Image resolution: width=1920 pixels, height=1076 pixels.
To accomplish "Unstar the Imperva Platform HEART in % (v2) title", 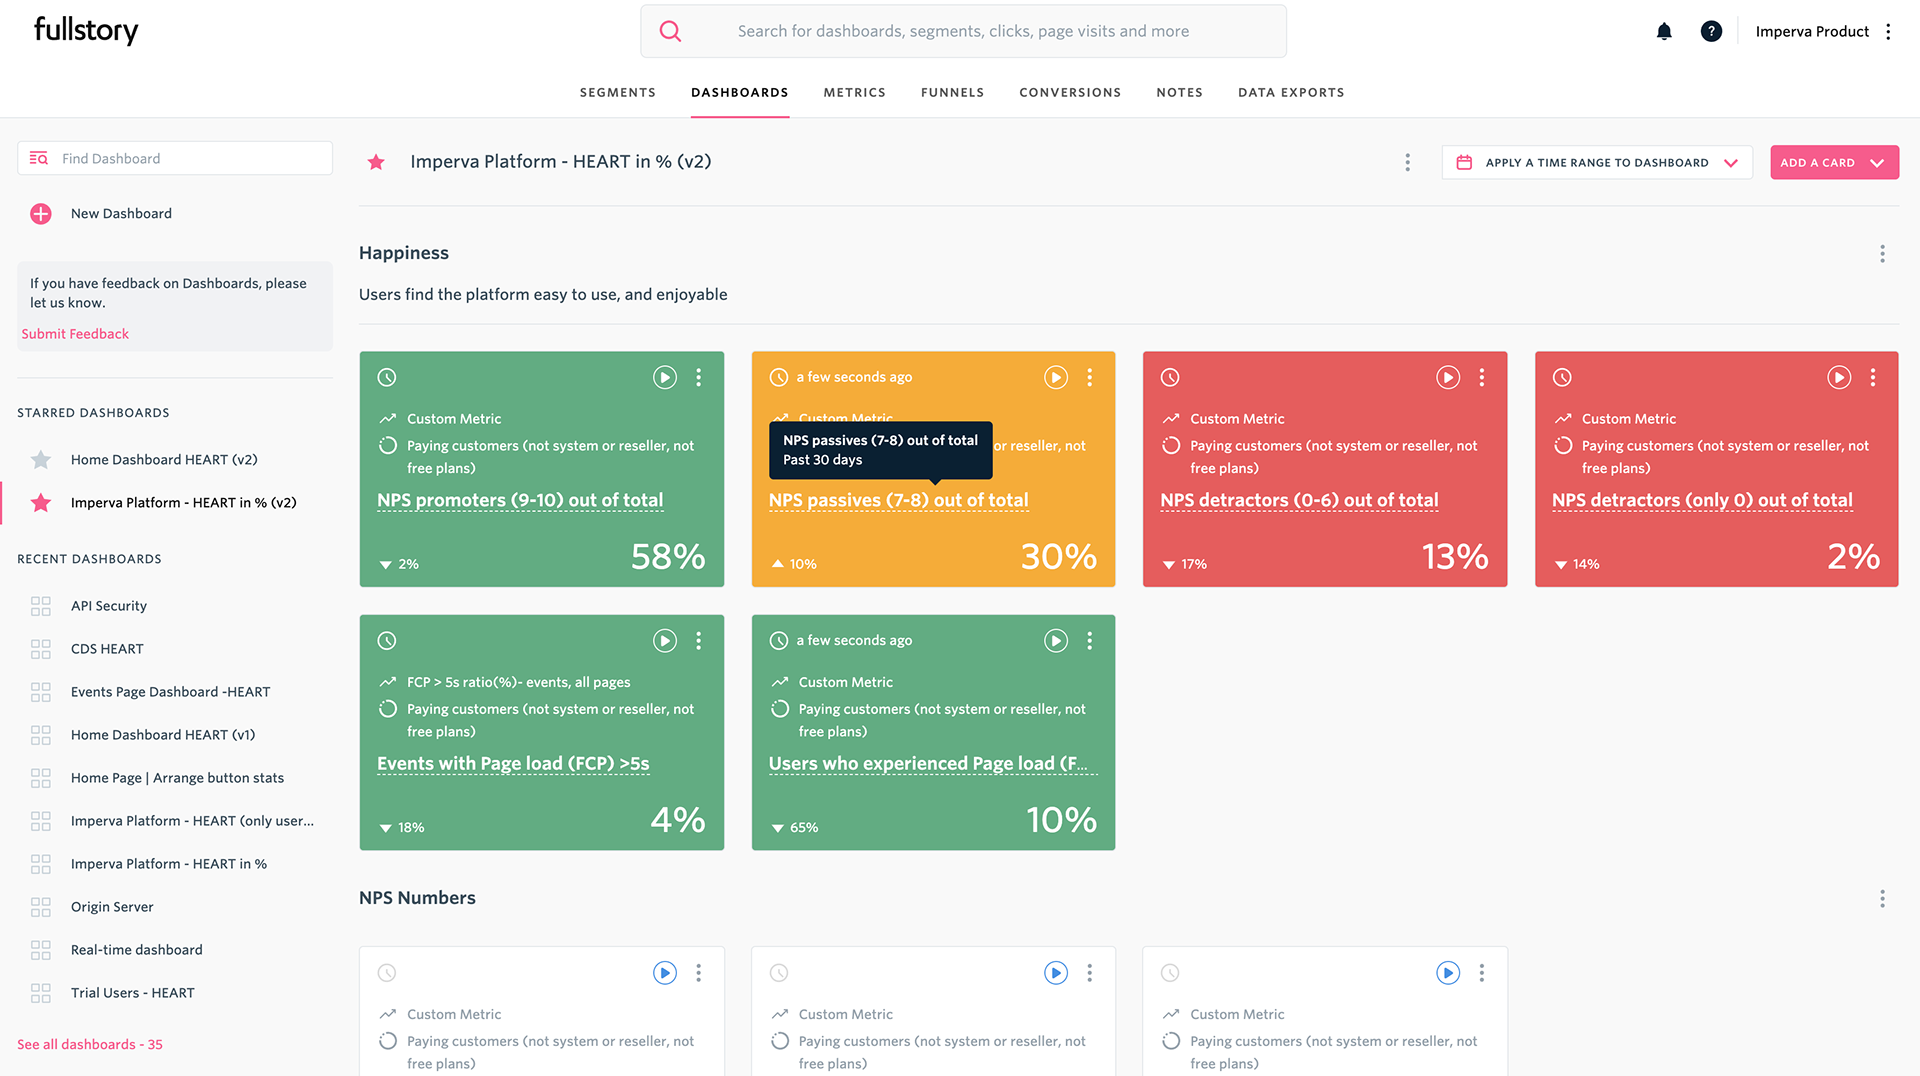I will (376, 162).
